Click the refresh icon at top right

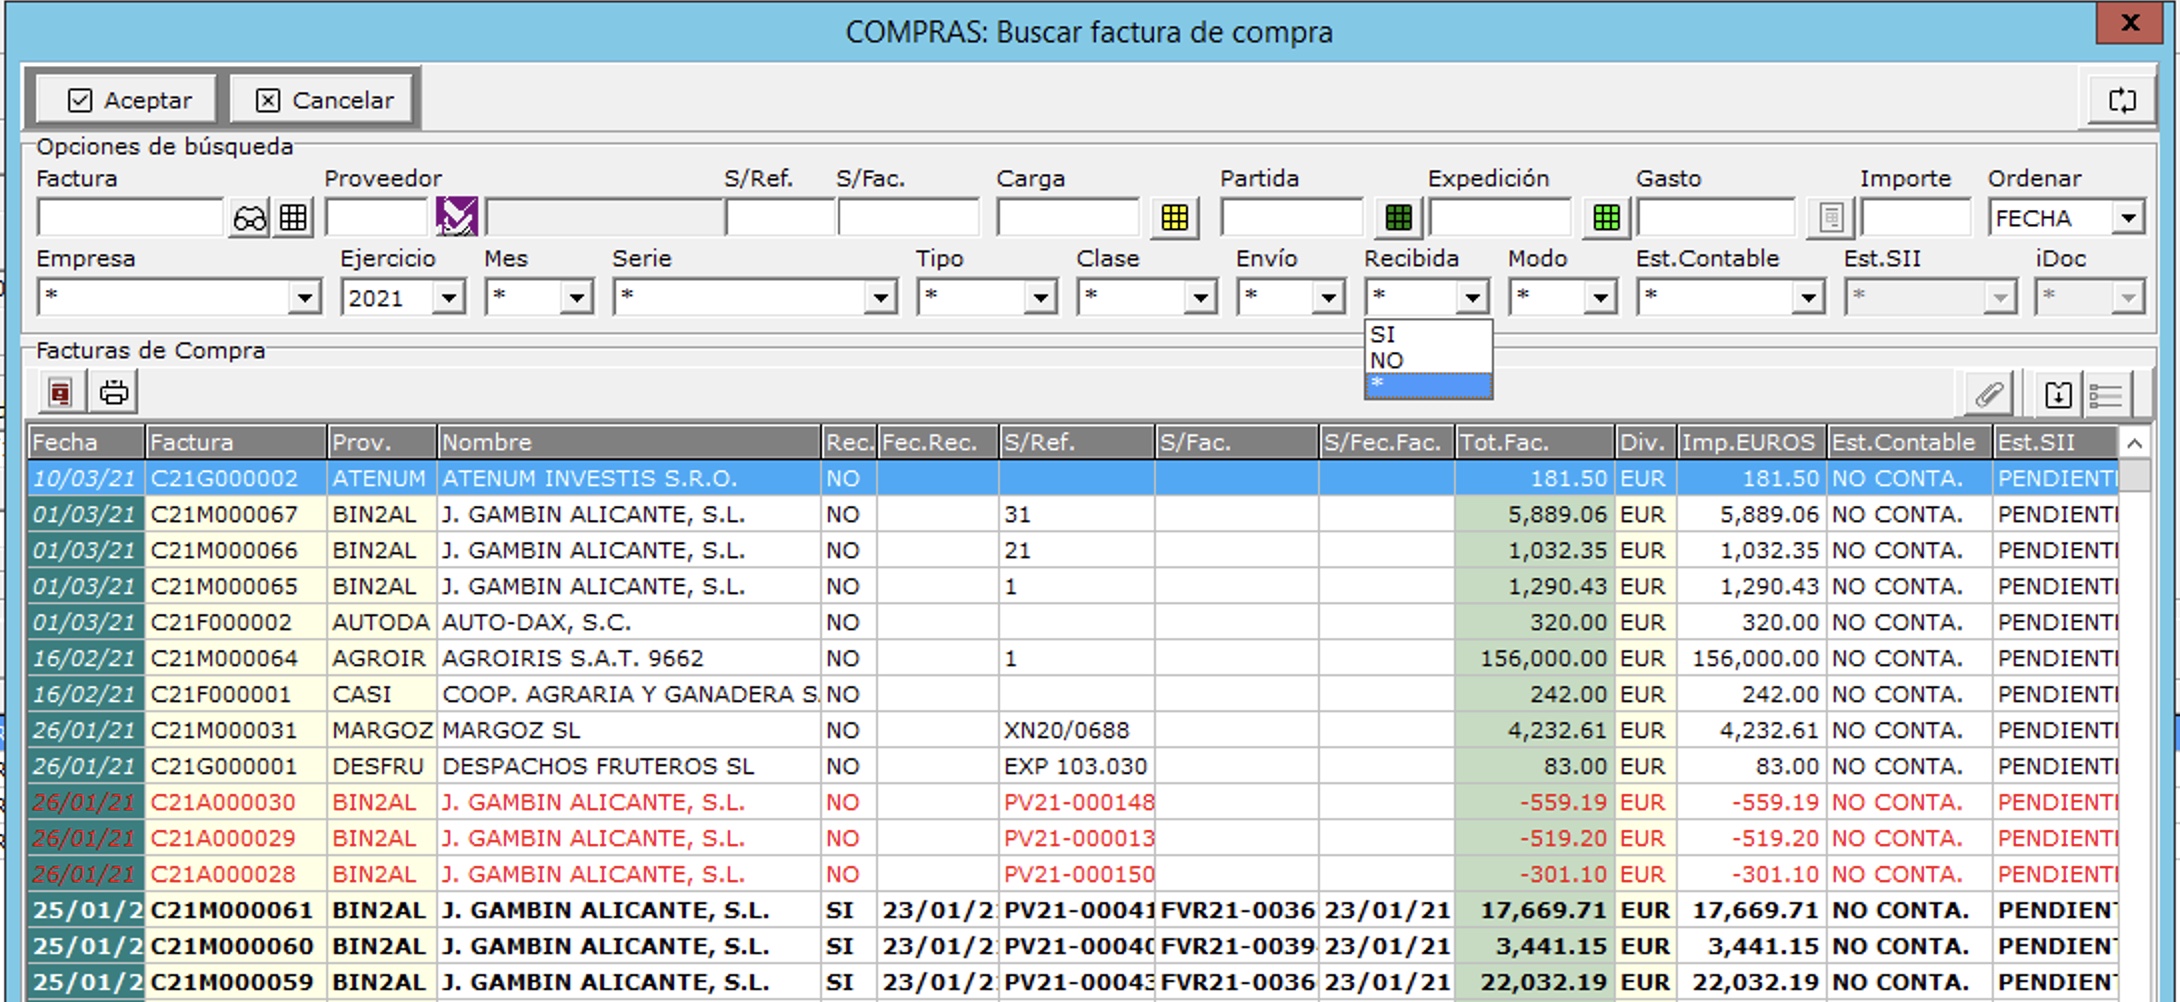pos(2122,100)
